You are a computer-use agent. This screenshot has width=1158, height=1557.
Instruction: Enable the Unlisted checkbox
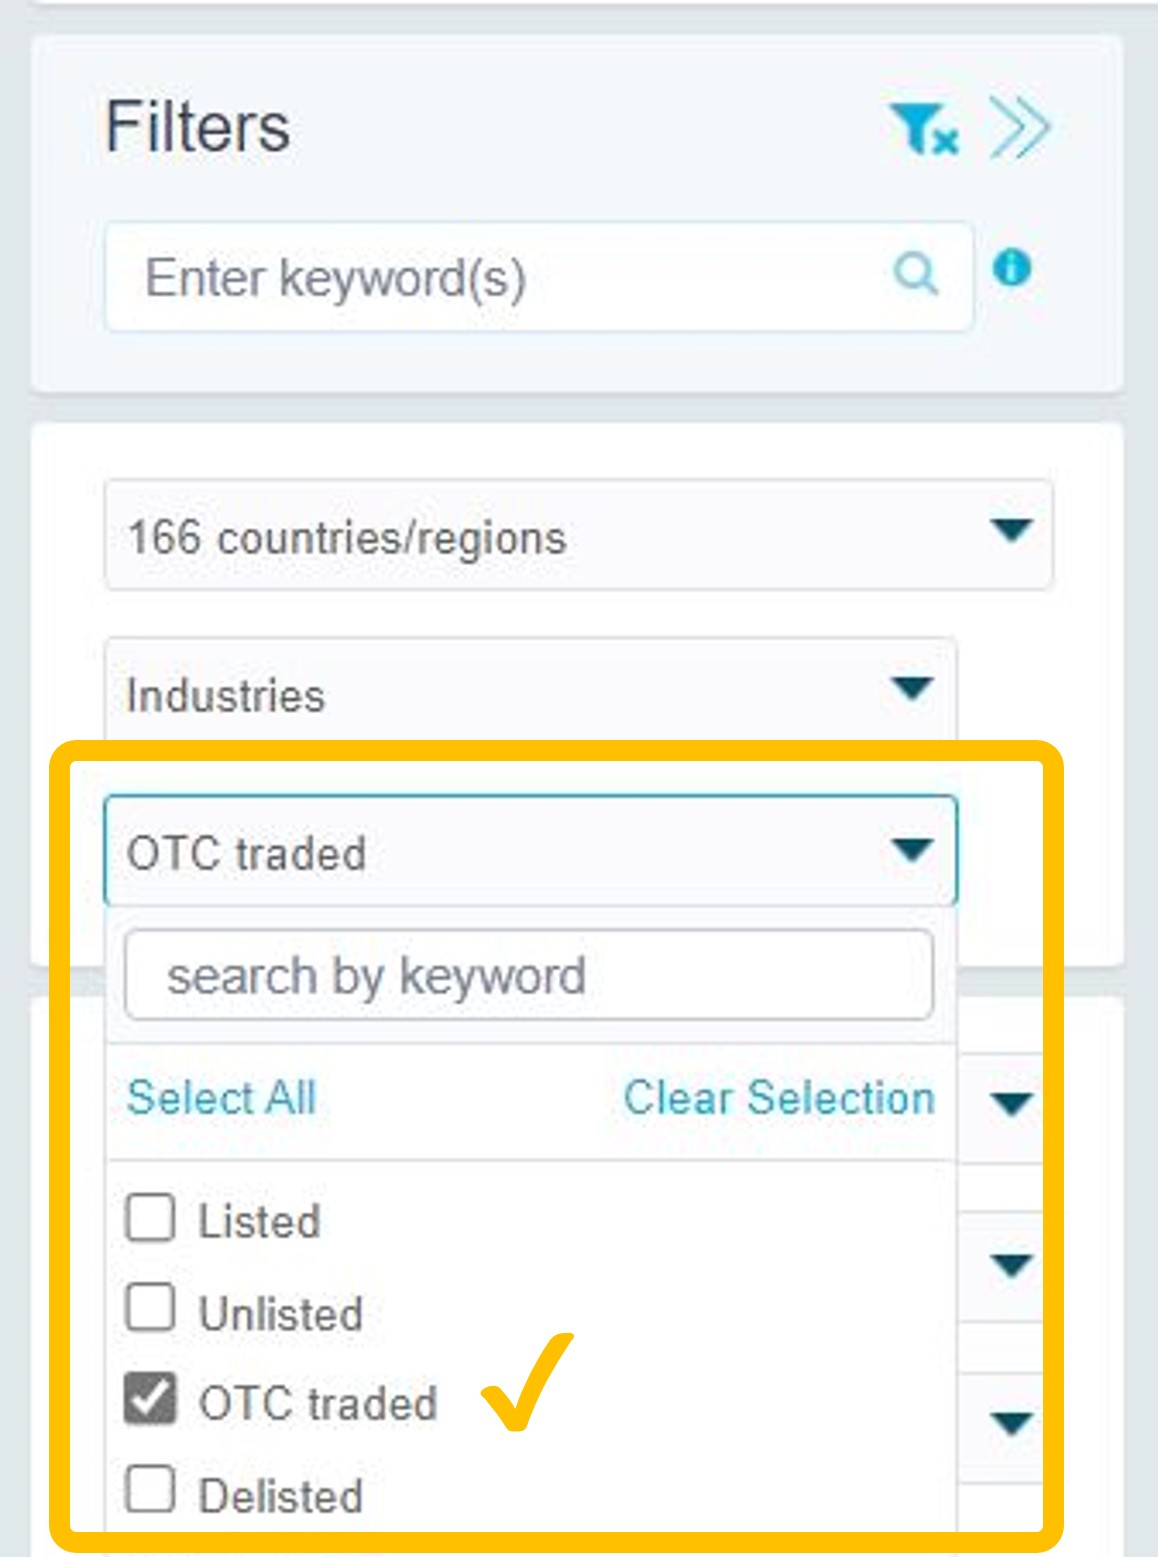[x=150, y=1308]
